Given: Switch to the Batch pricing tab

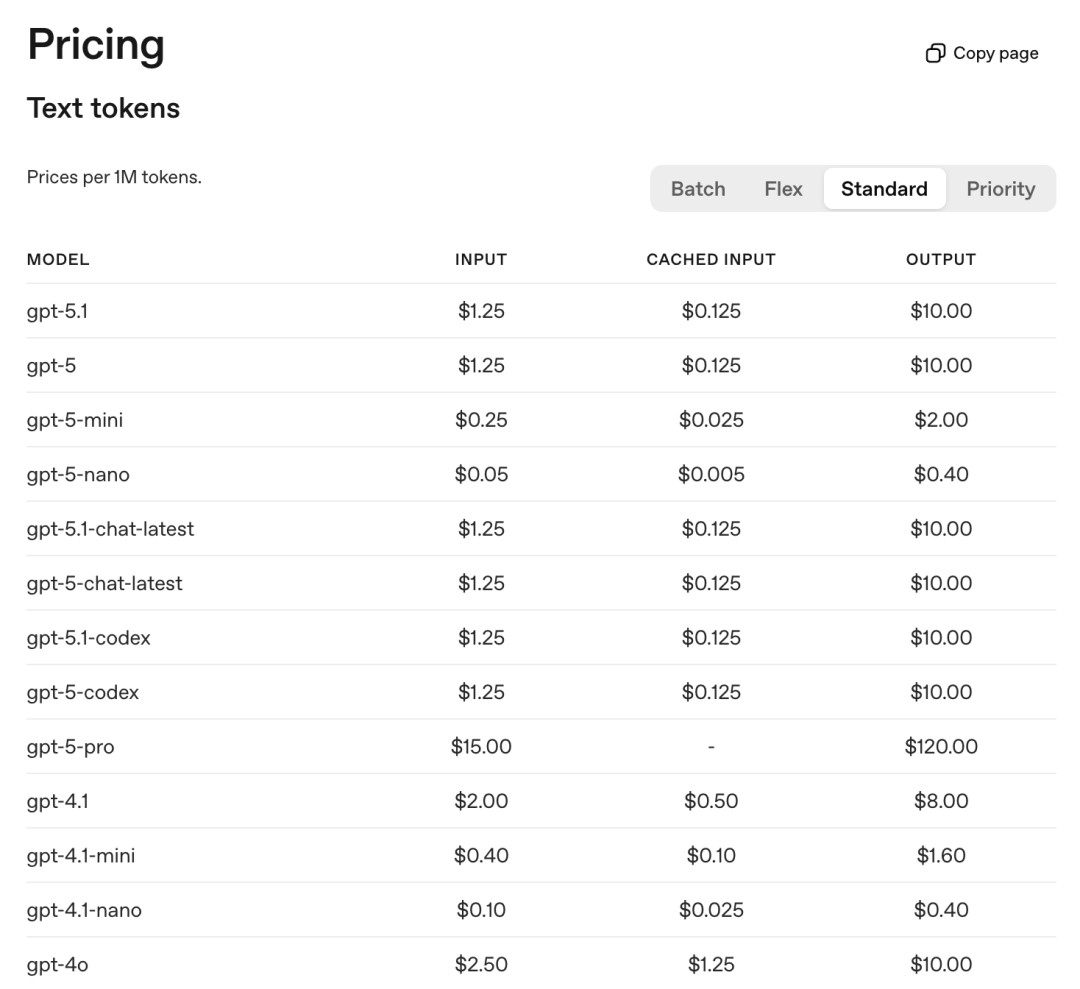Looking at the screenshot, I should [x=698, y=189].
